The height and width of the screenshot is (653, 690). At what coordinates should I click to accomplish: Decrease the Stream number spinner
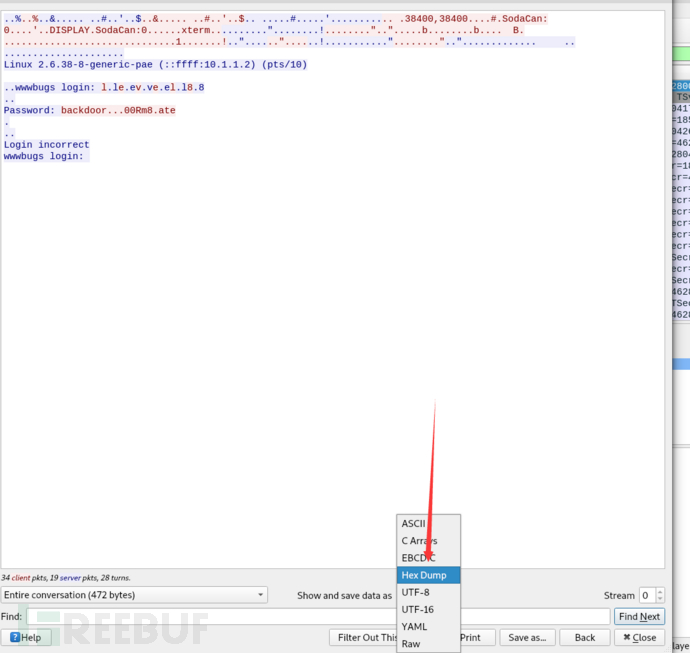pyautogui.click(x=660, y=599)
